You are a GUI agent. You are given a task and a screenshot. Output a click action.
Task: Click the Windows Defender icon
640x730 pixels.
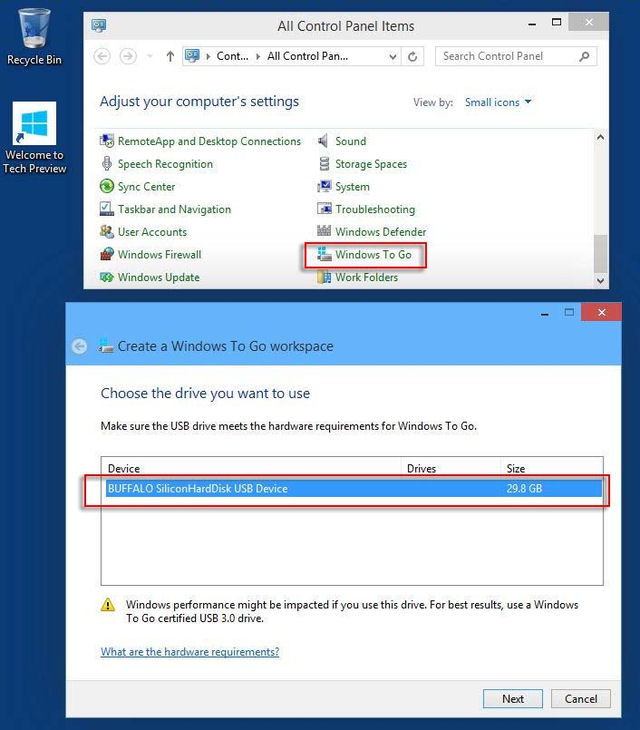point(324,231)
